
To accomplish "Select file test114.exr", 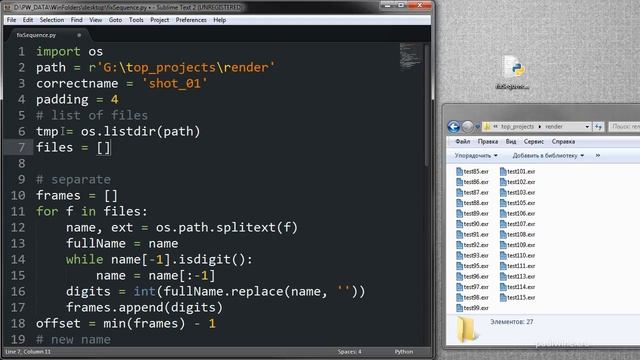I will click(518, 287).
